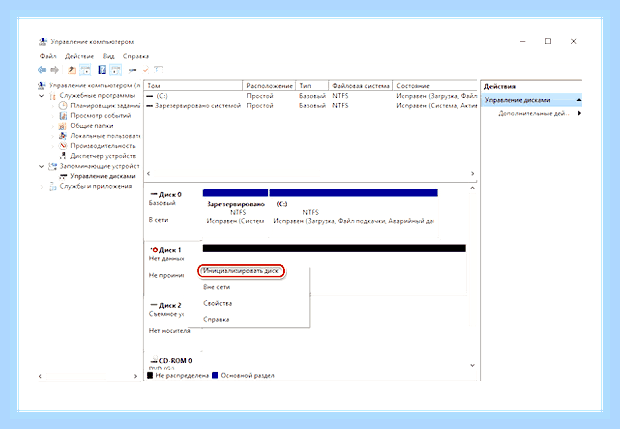620x429 pixels.
Task: Click the Диск 0 disk icon
Action: coord(154,194)
